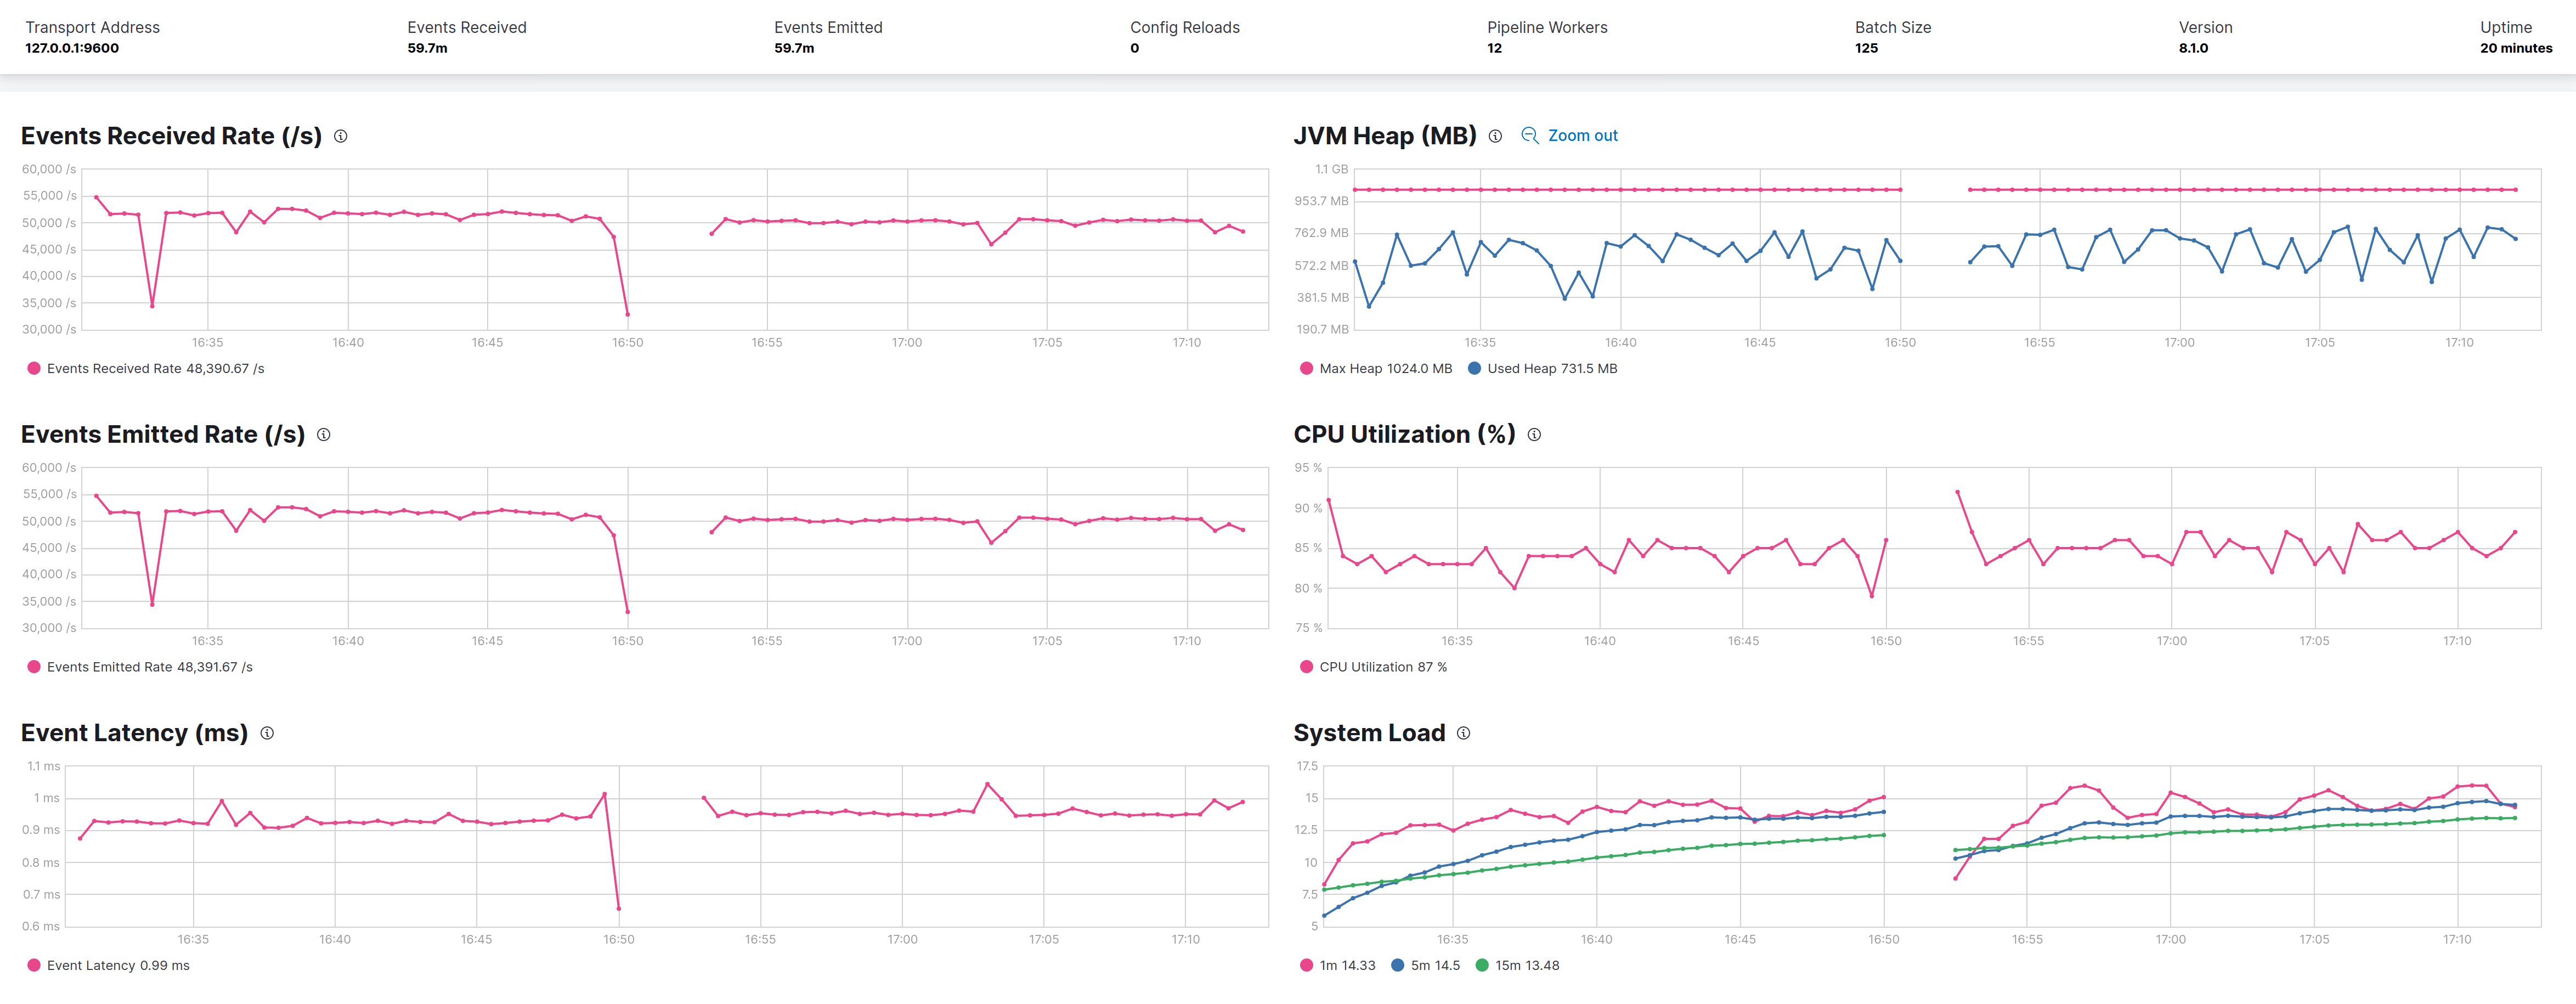Click info icon beside System Load title
Image resolution: width=2576 pixels, height=1004 pixels.
pos(1463,733)
